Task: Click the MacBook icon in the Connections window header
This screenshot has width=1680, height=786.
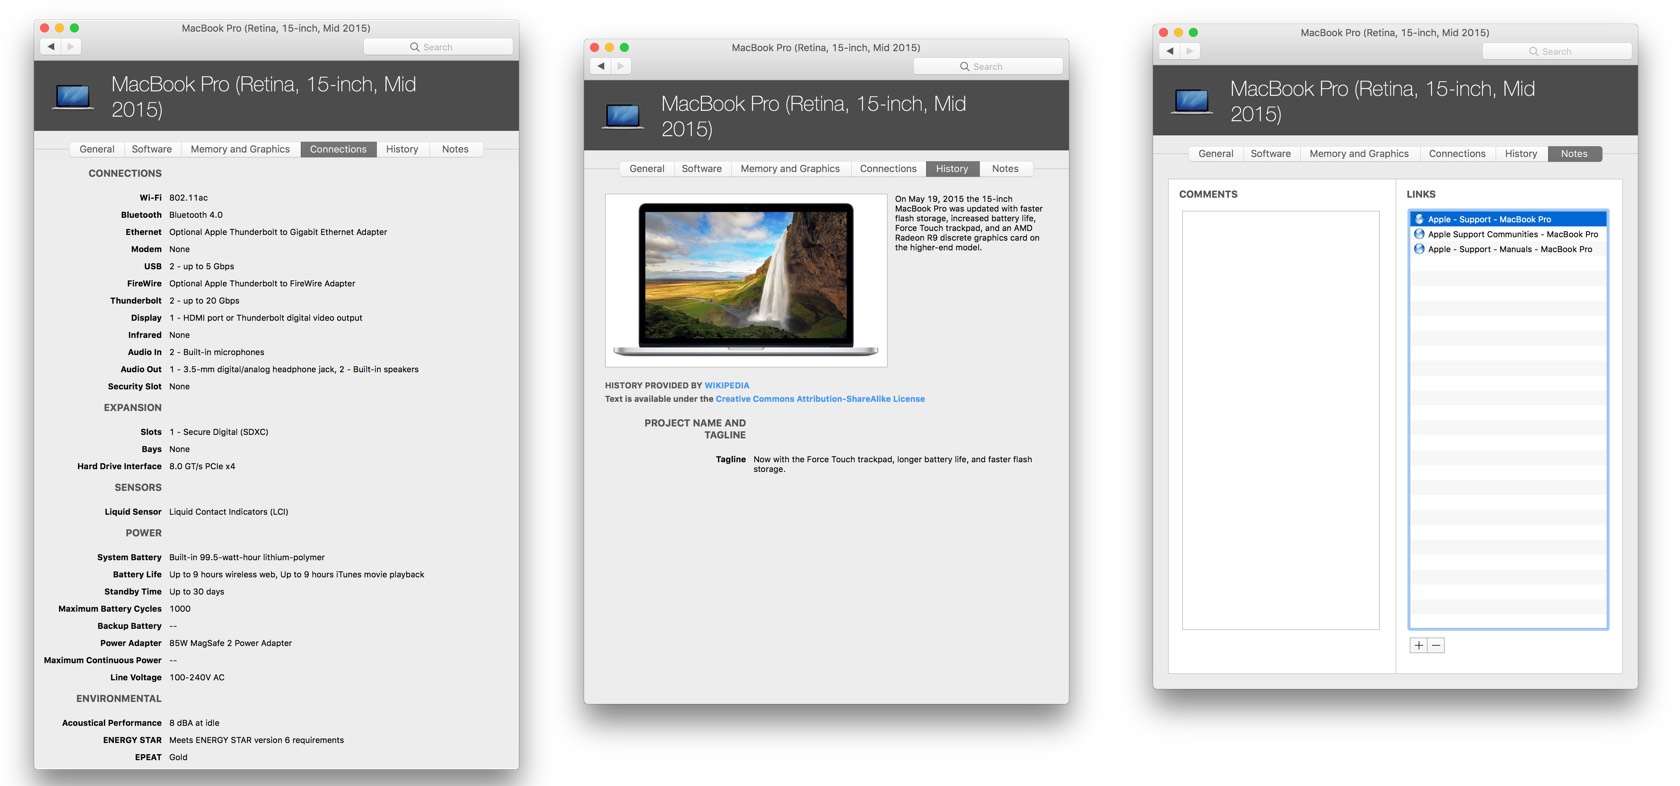Action: 73,97
